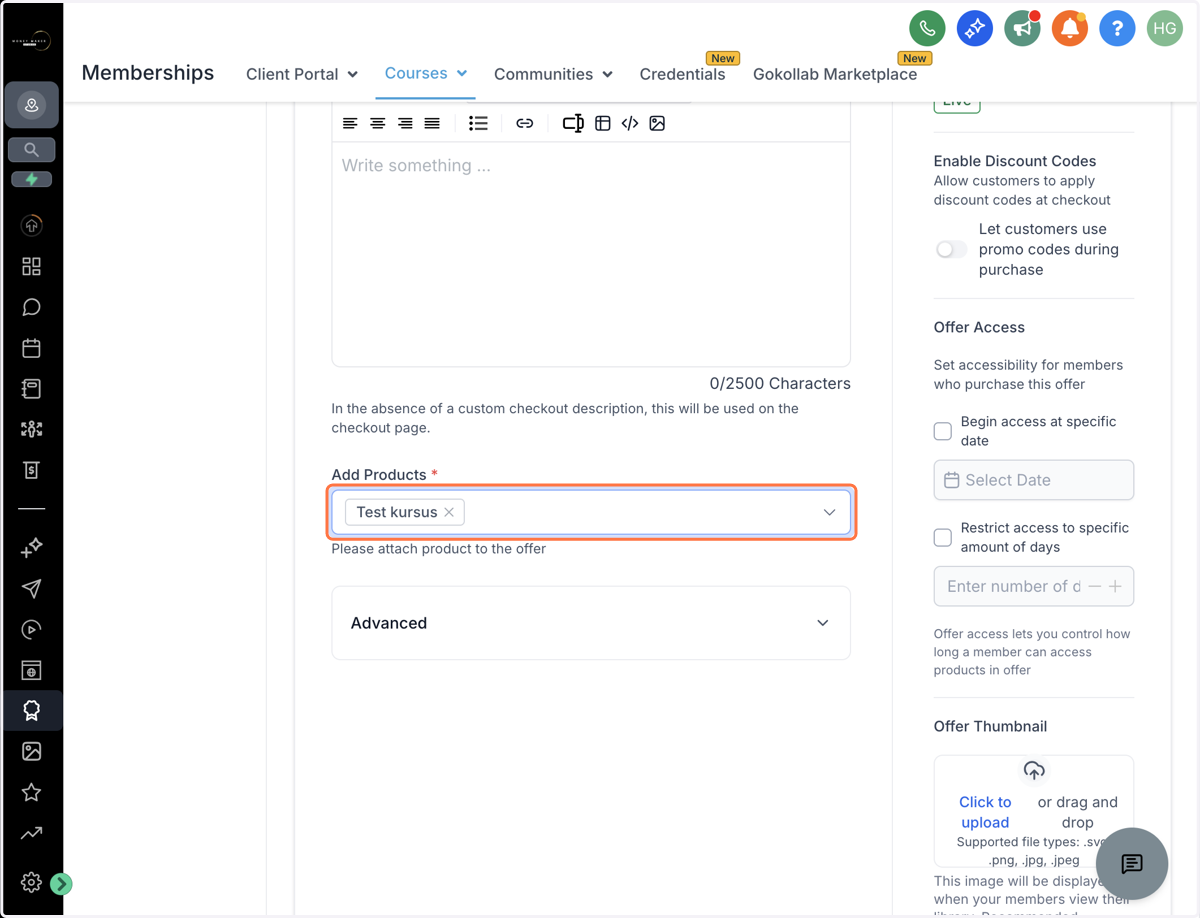The image size is (1200, 918).
Task: Remove the Test kursus product tag
Action: pos(449,512)
